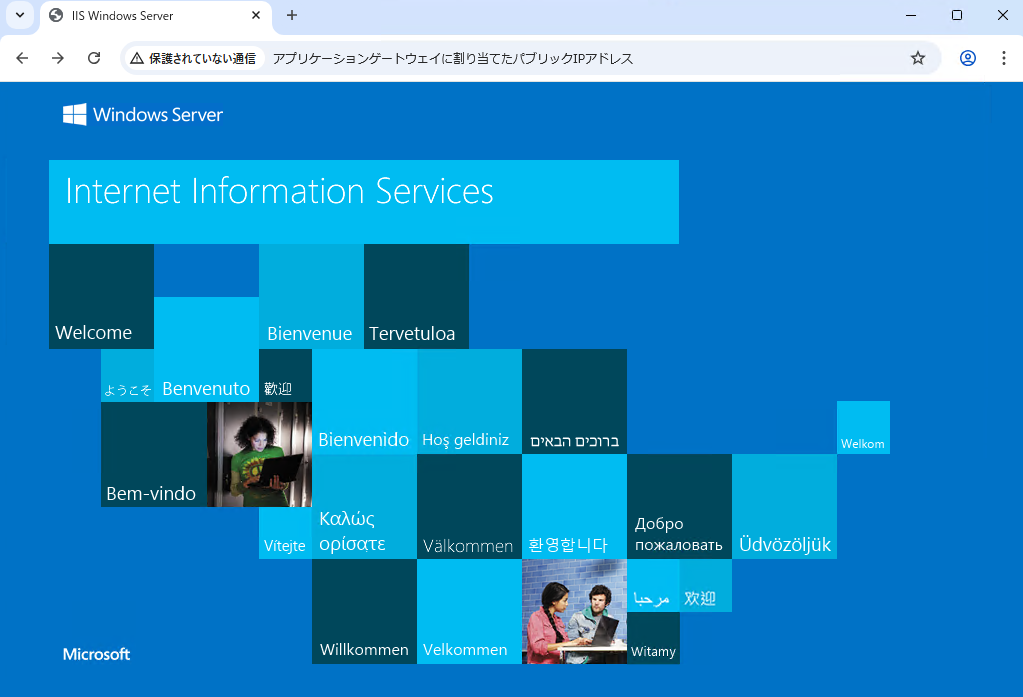Image resolution: width=1023 pixels, height=697 pixels.
Task: Bookmark this page with the star icon
Action: (x=917, y=58)
